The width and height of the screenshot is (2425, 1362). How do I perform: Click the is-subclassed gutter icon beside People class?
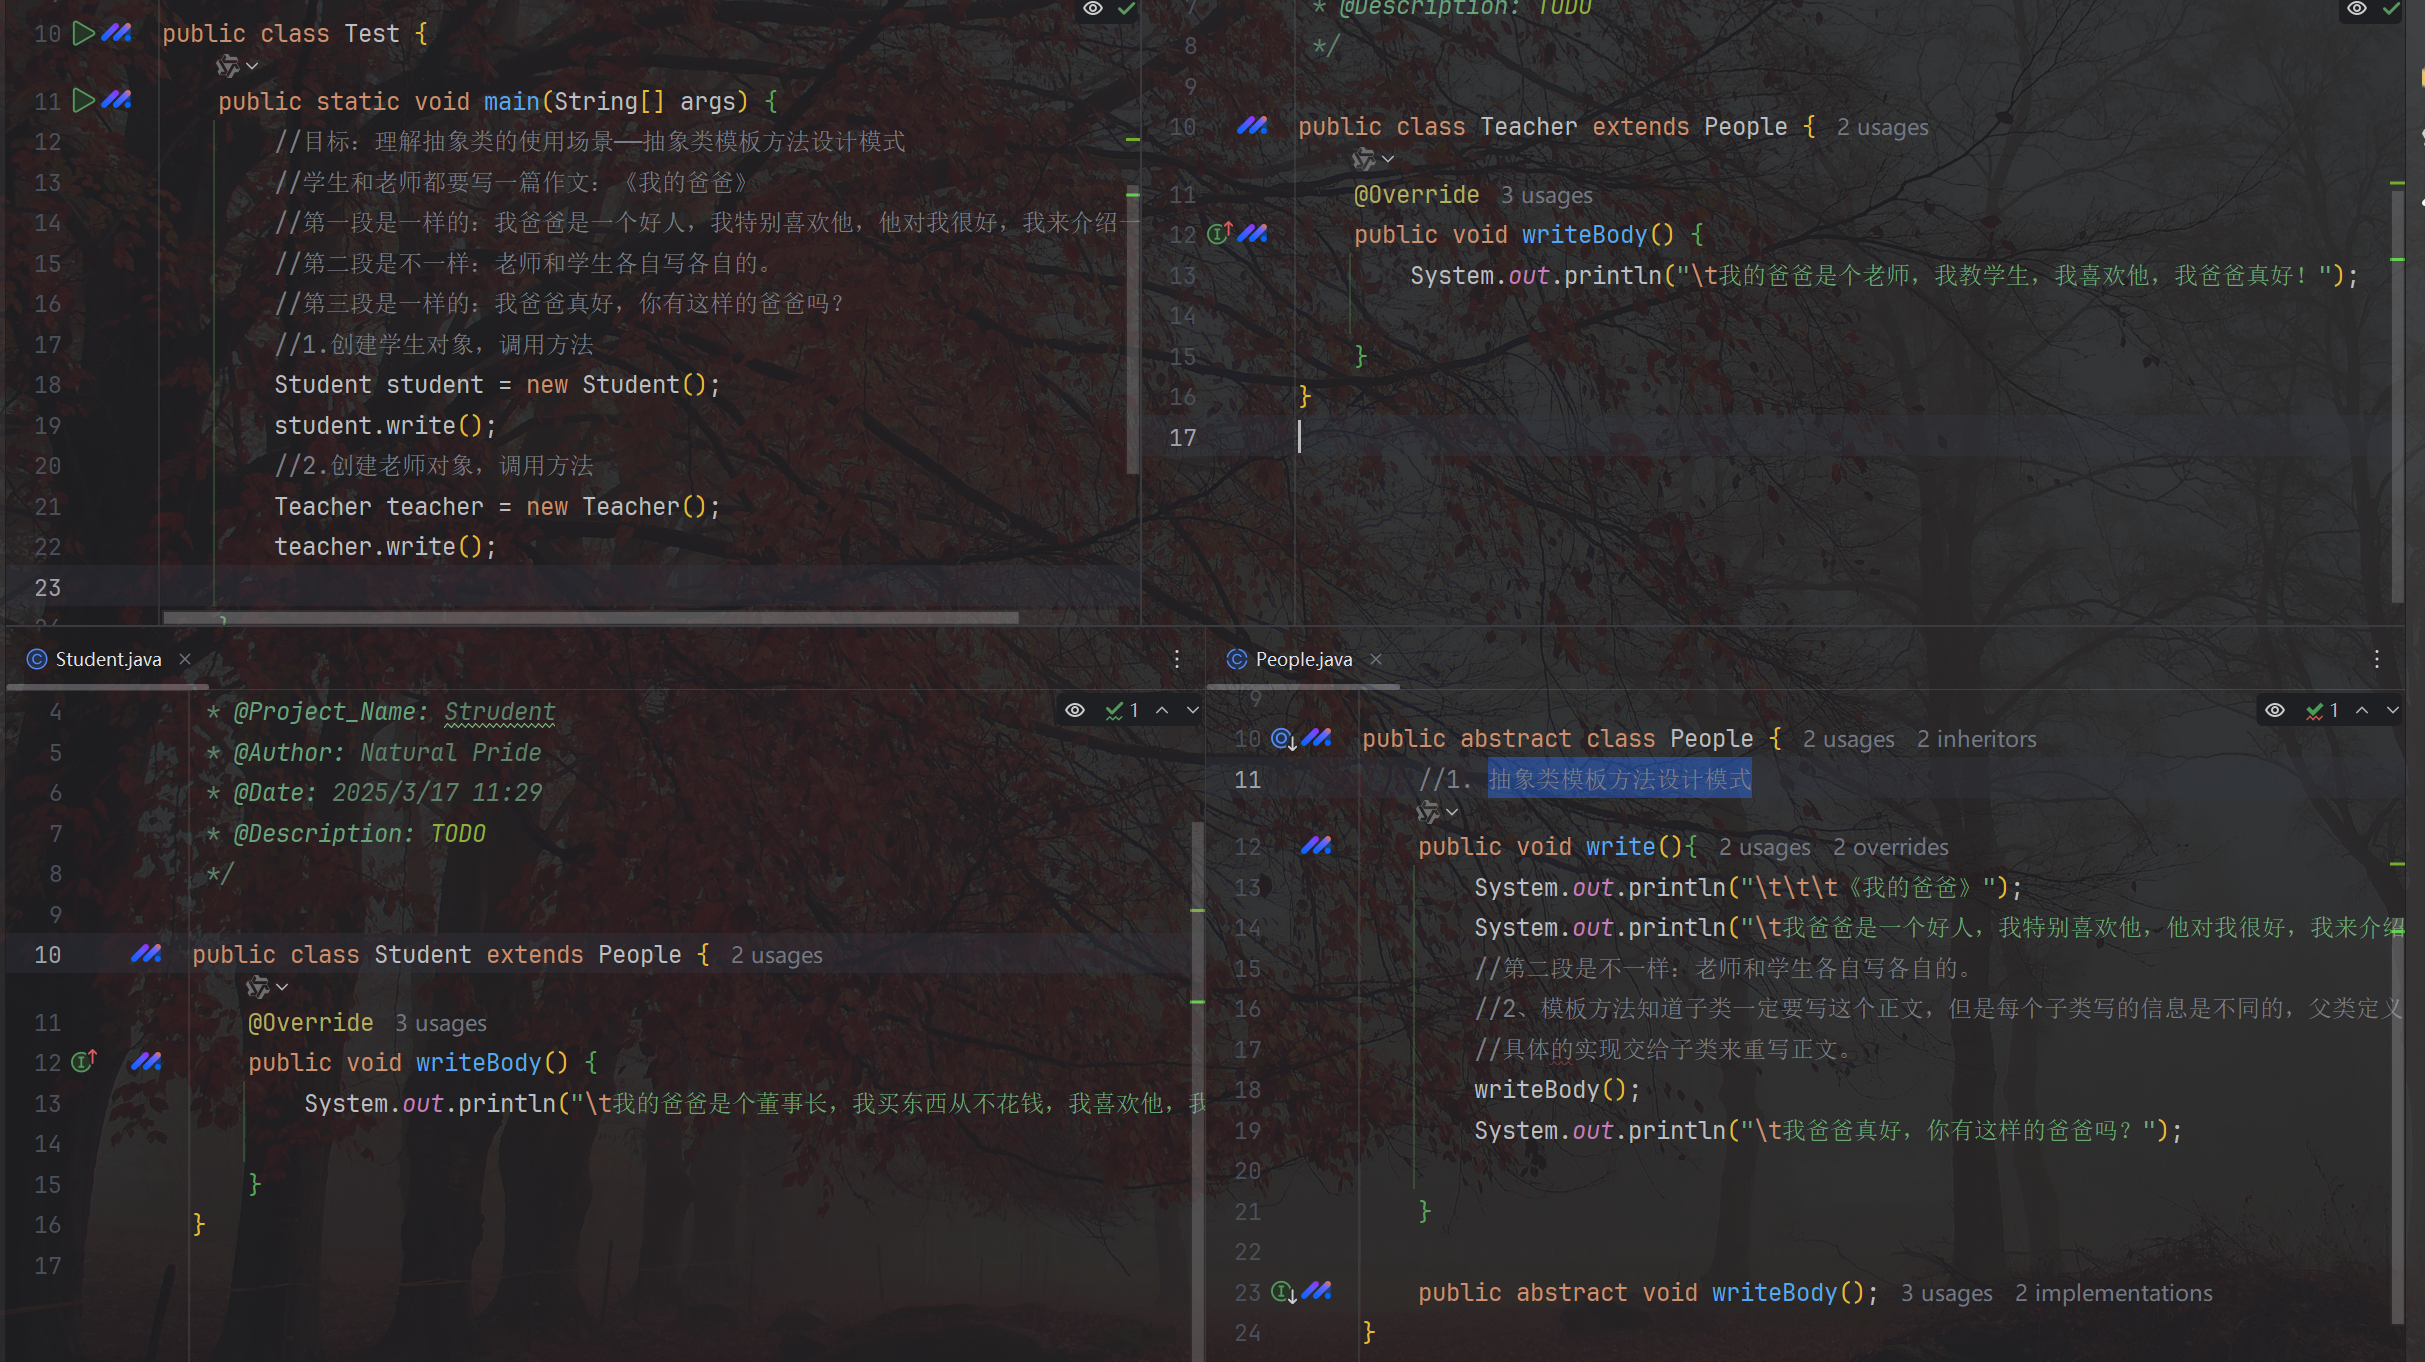[1283, 739]
